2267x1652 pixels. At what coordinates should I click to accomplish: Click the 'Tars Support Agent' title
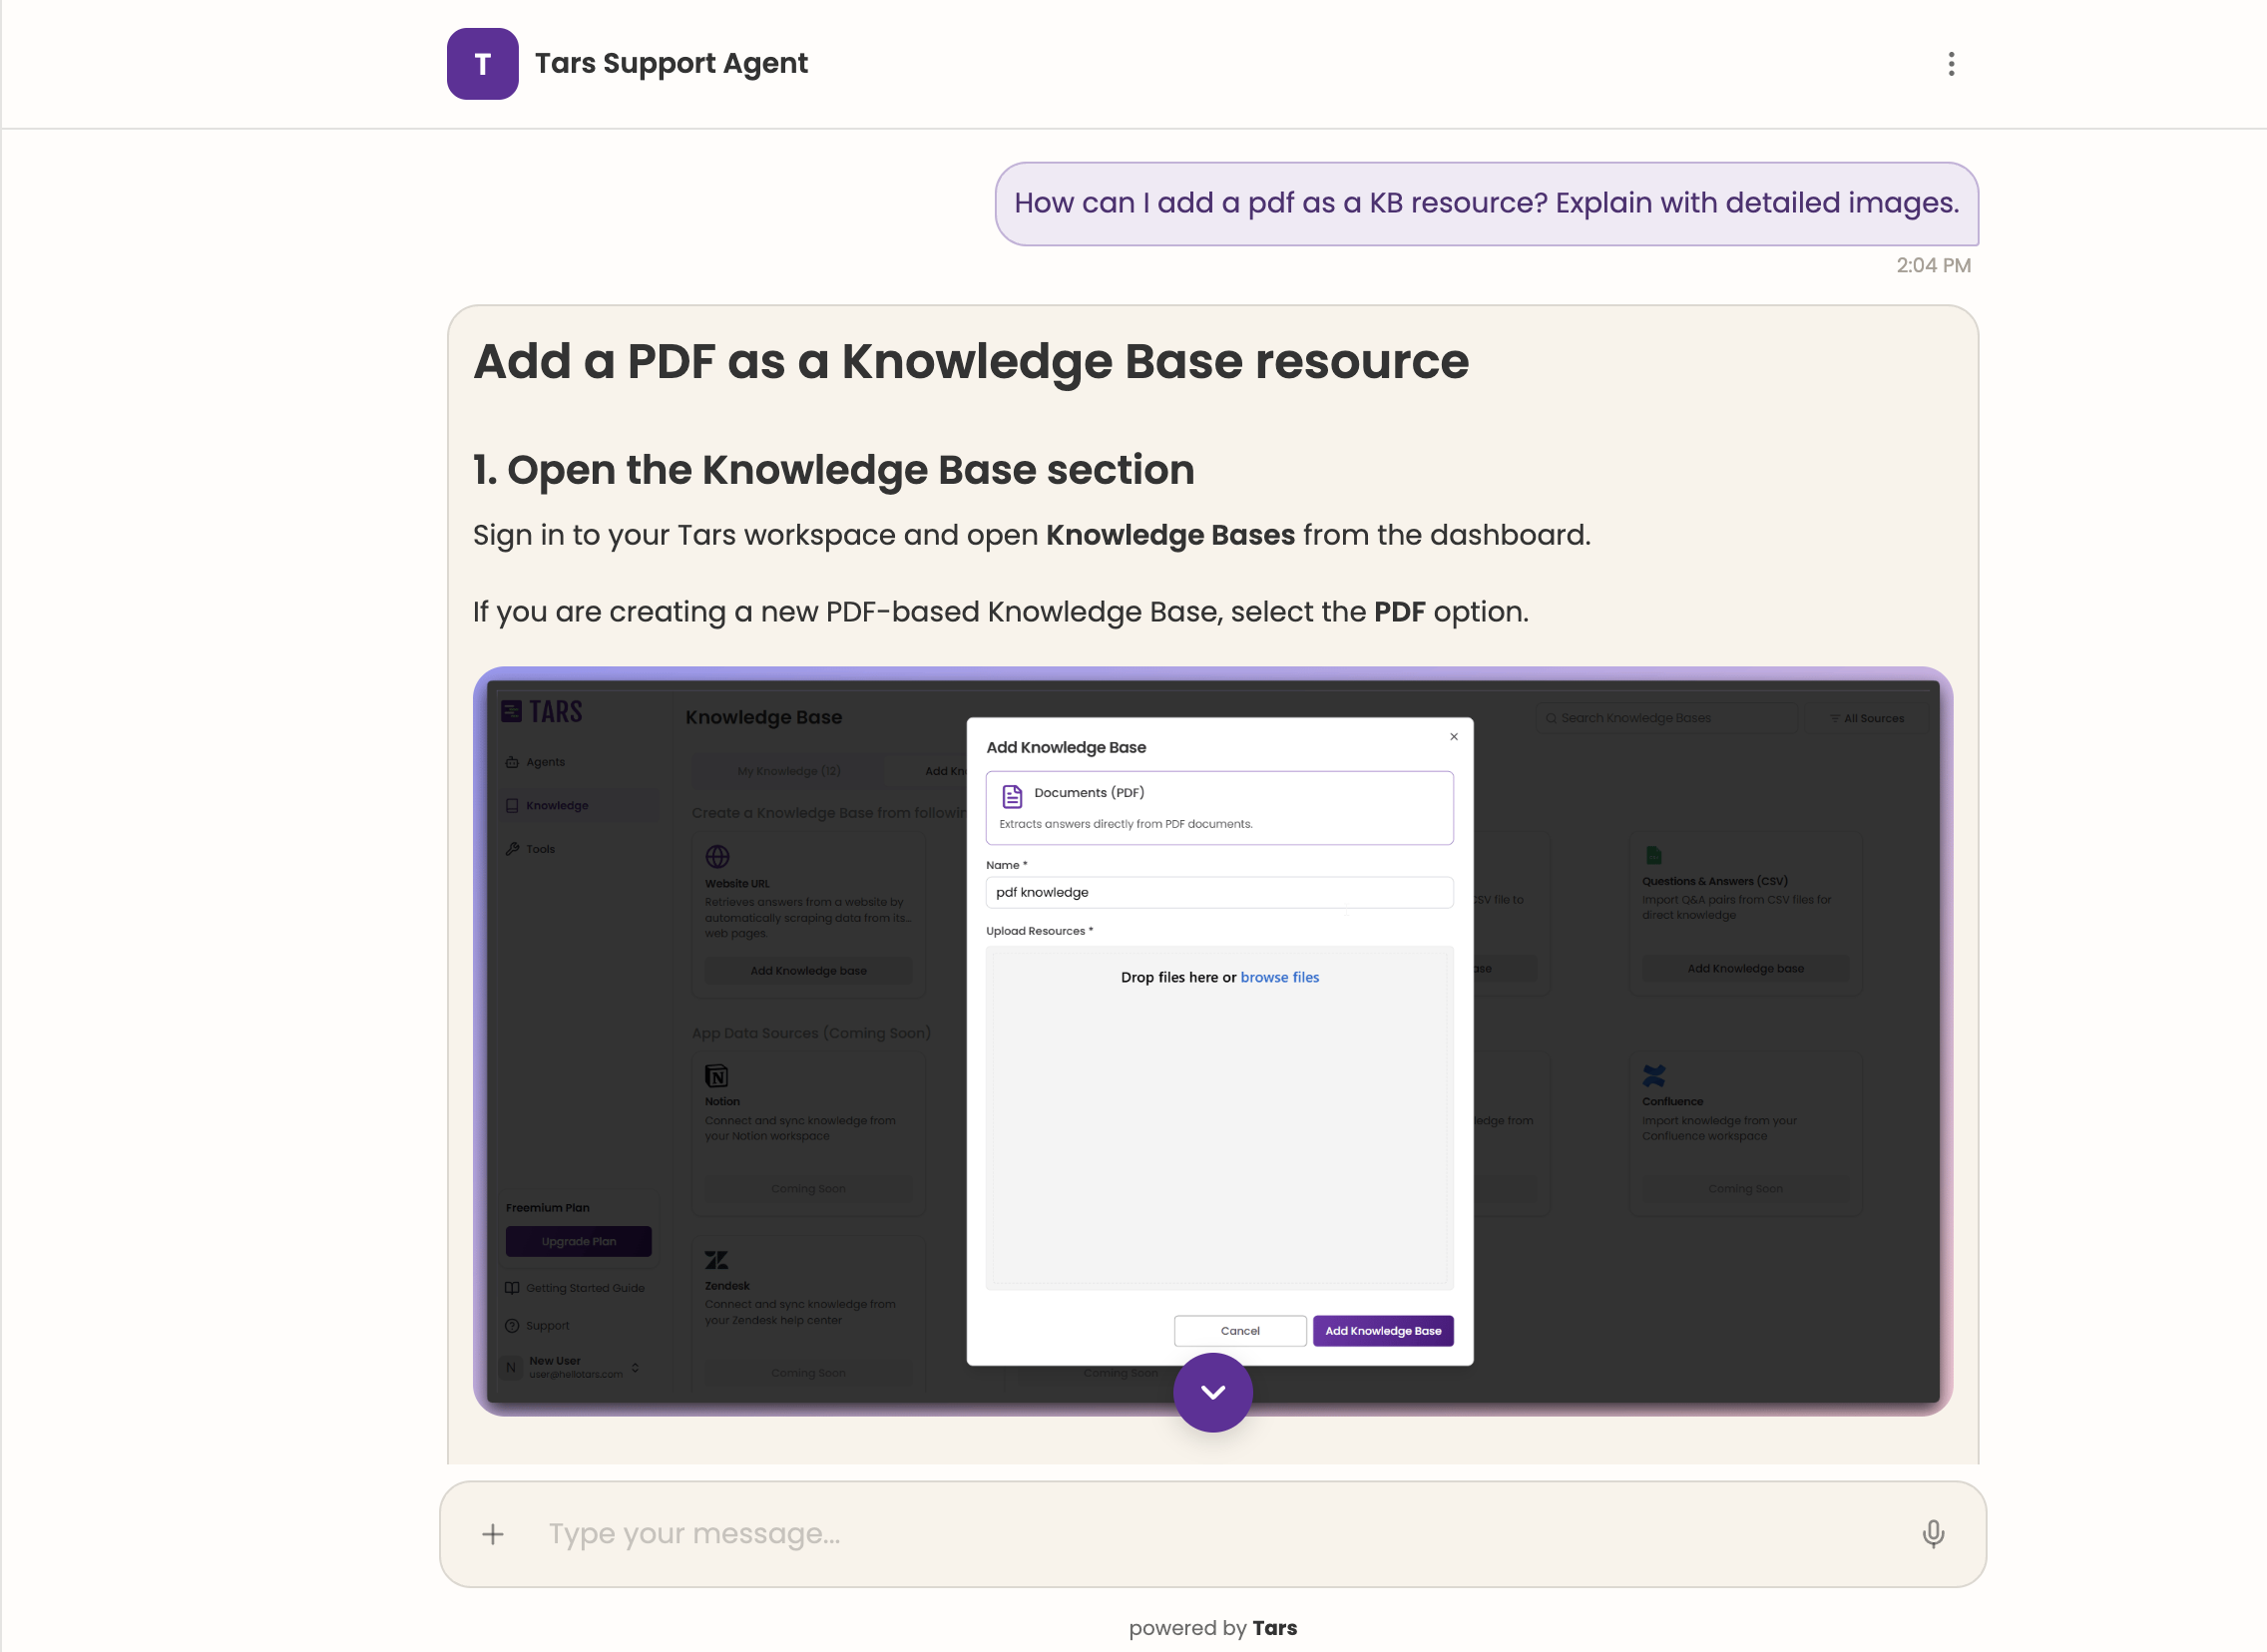(671, 63)
